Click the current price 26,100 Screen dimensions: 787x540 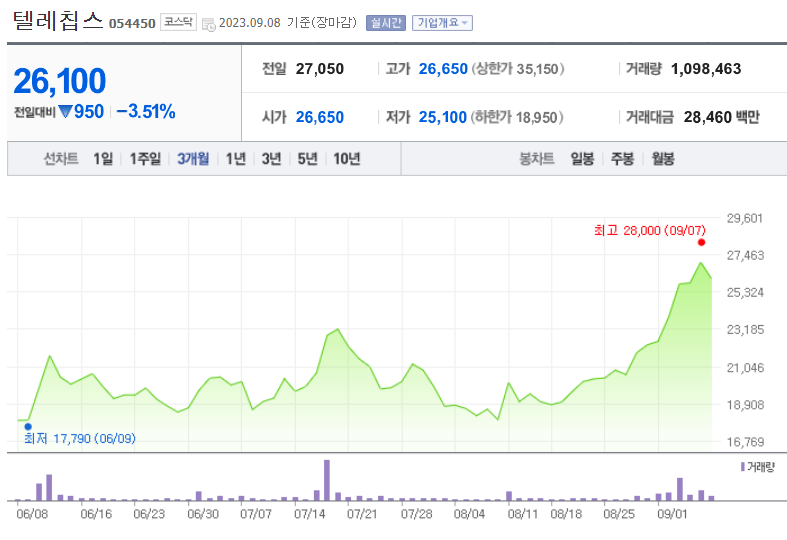[x=60, y=81]
